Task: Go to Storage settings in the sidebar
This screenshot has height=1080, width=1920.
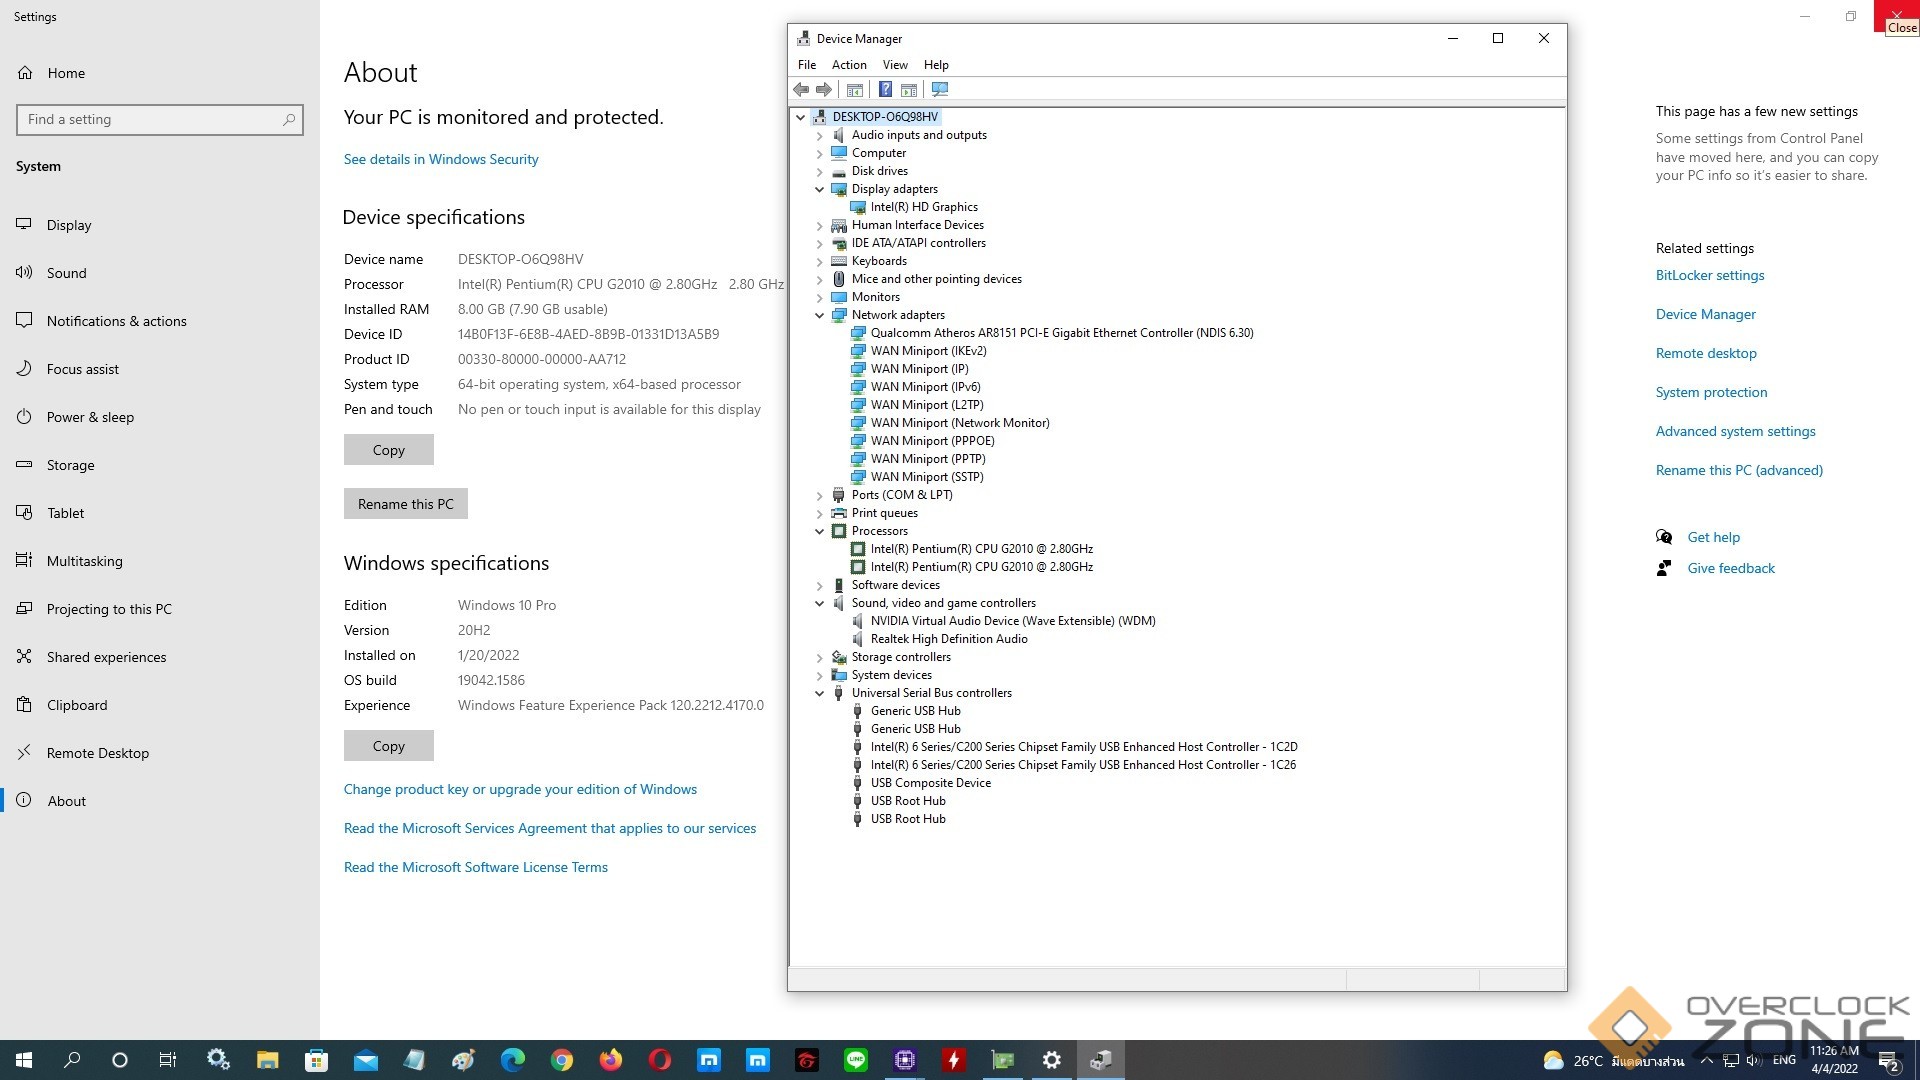Action: (70, 465)
